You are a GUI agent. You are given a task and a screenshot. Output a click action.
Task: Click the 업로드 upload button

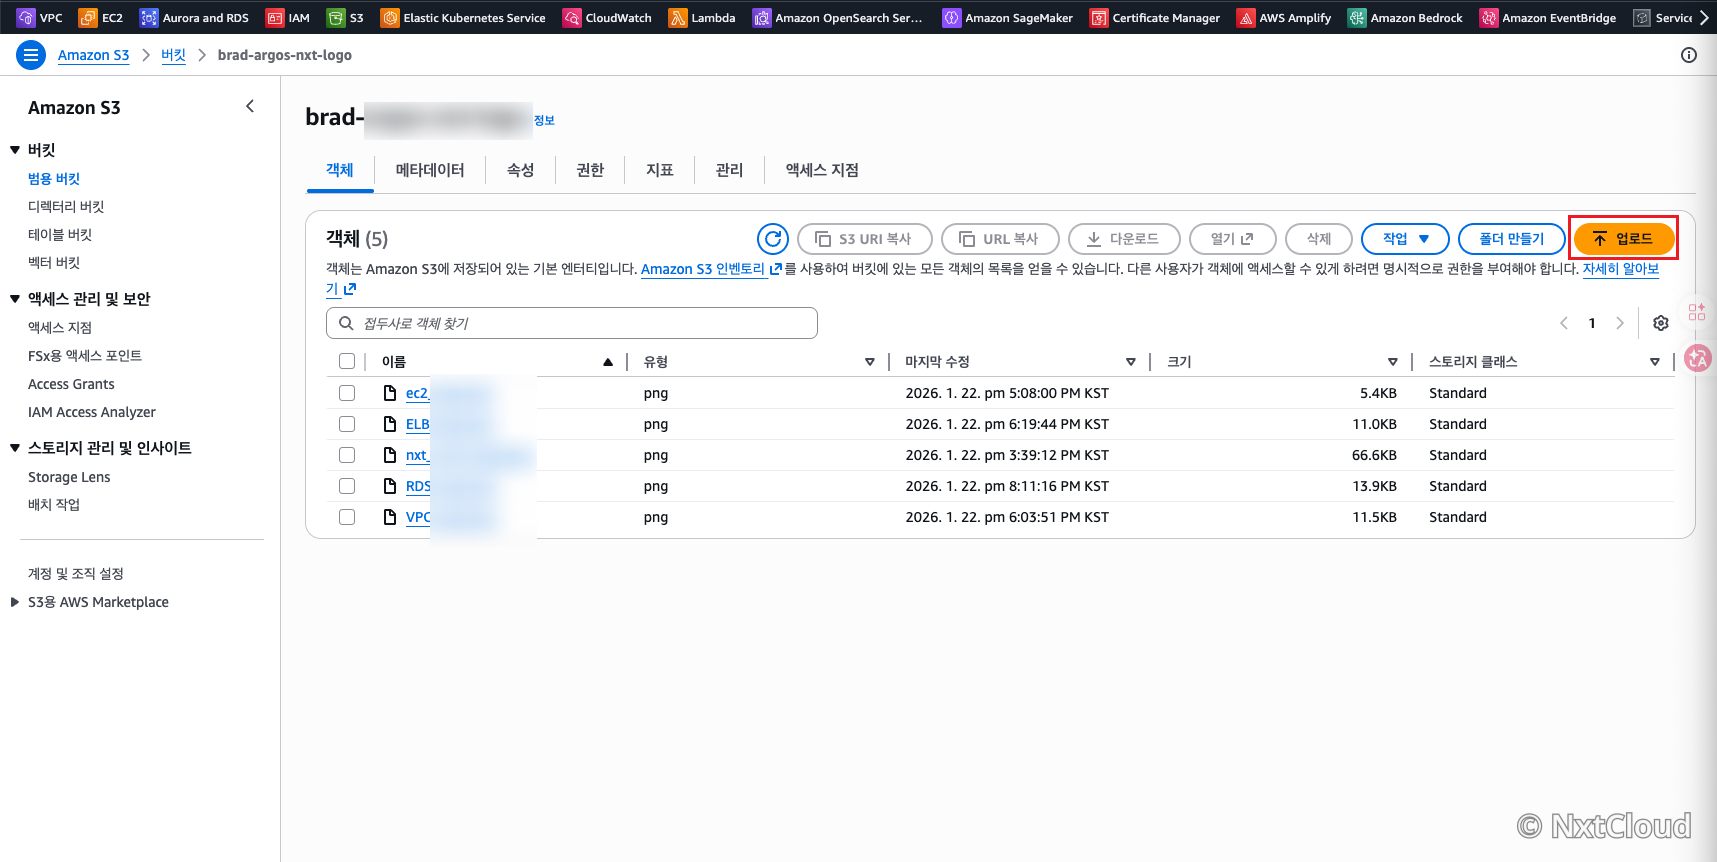coord(1623,239)
